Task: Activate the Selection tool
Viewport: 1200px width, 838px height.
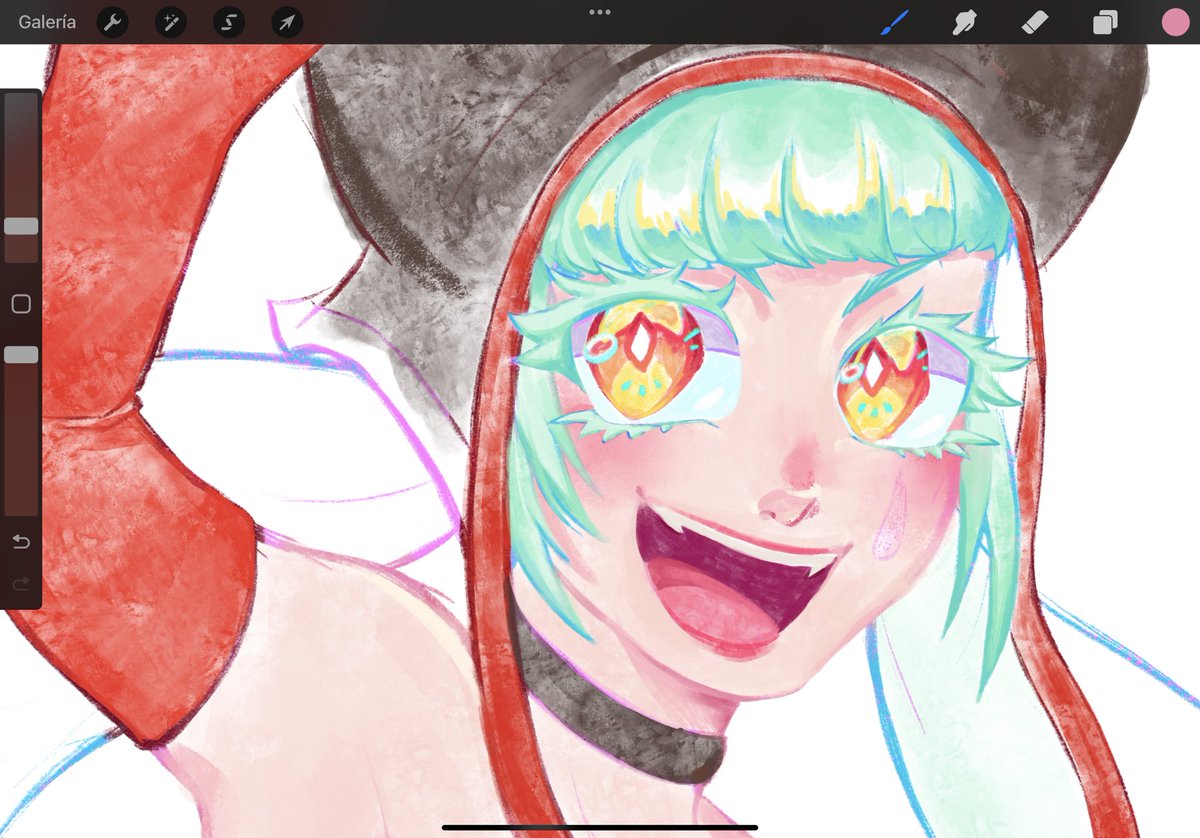Action: point(228,21)
